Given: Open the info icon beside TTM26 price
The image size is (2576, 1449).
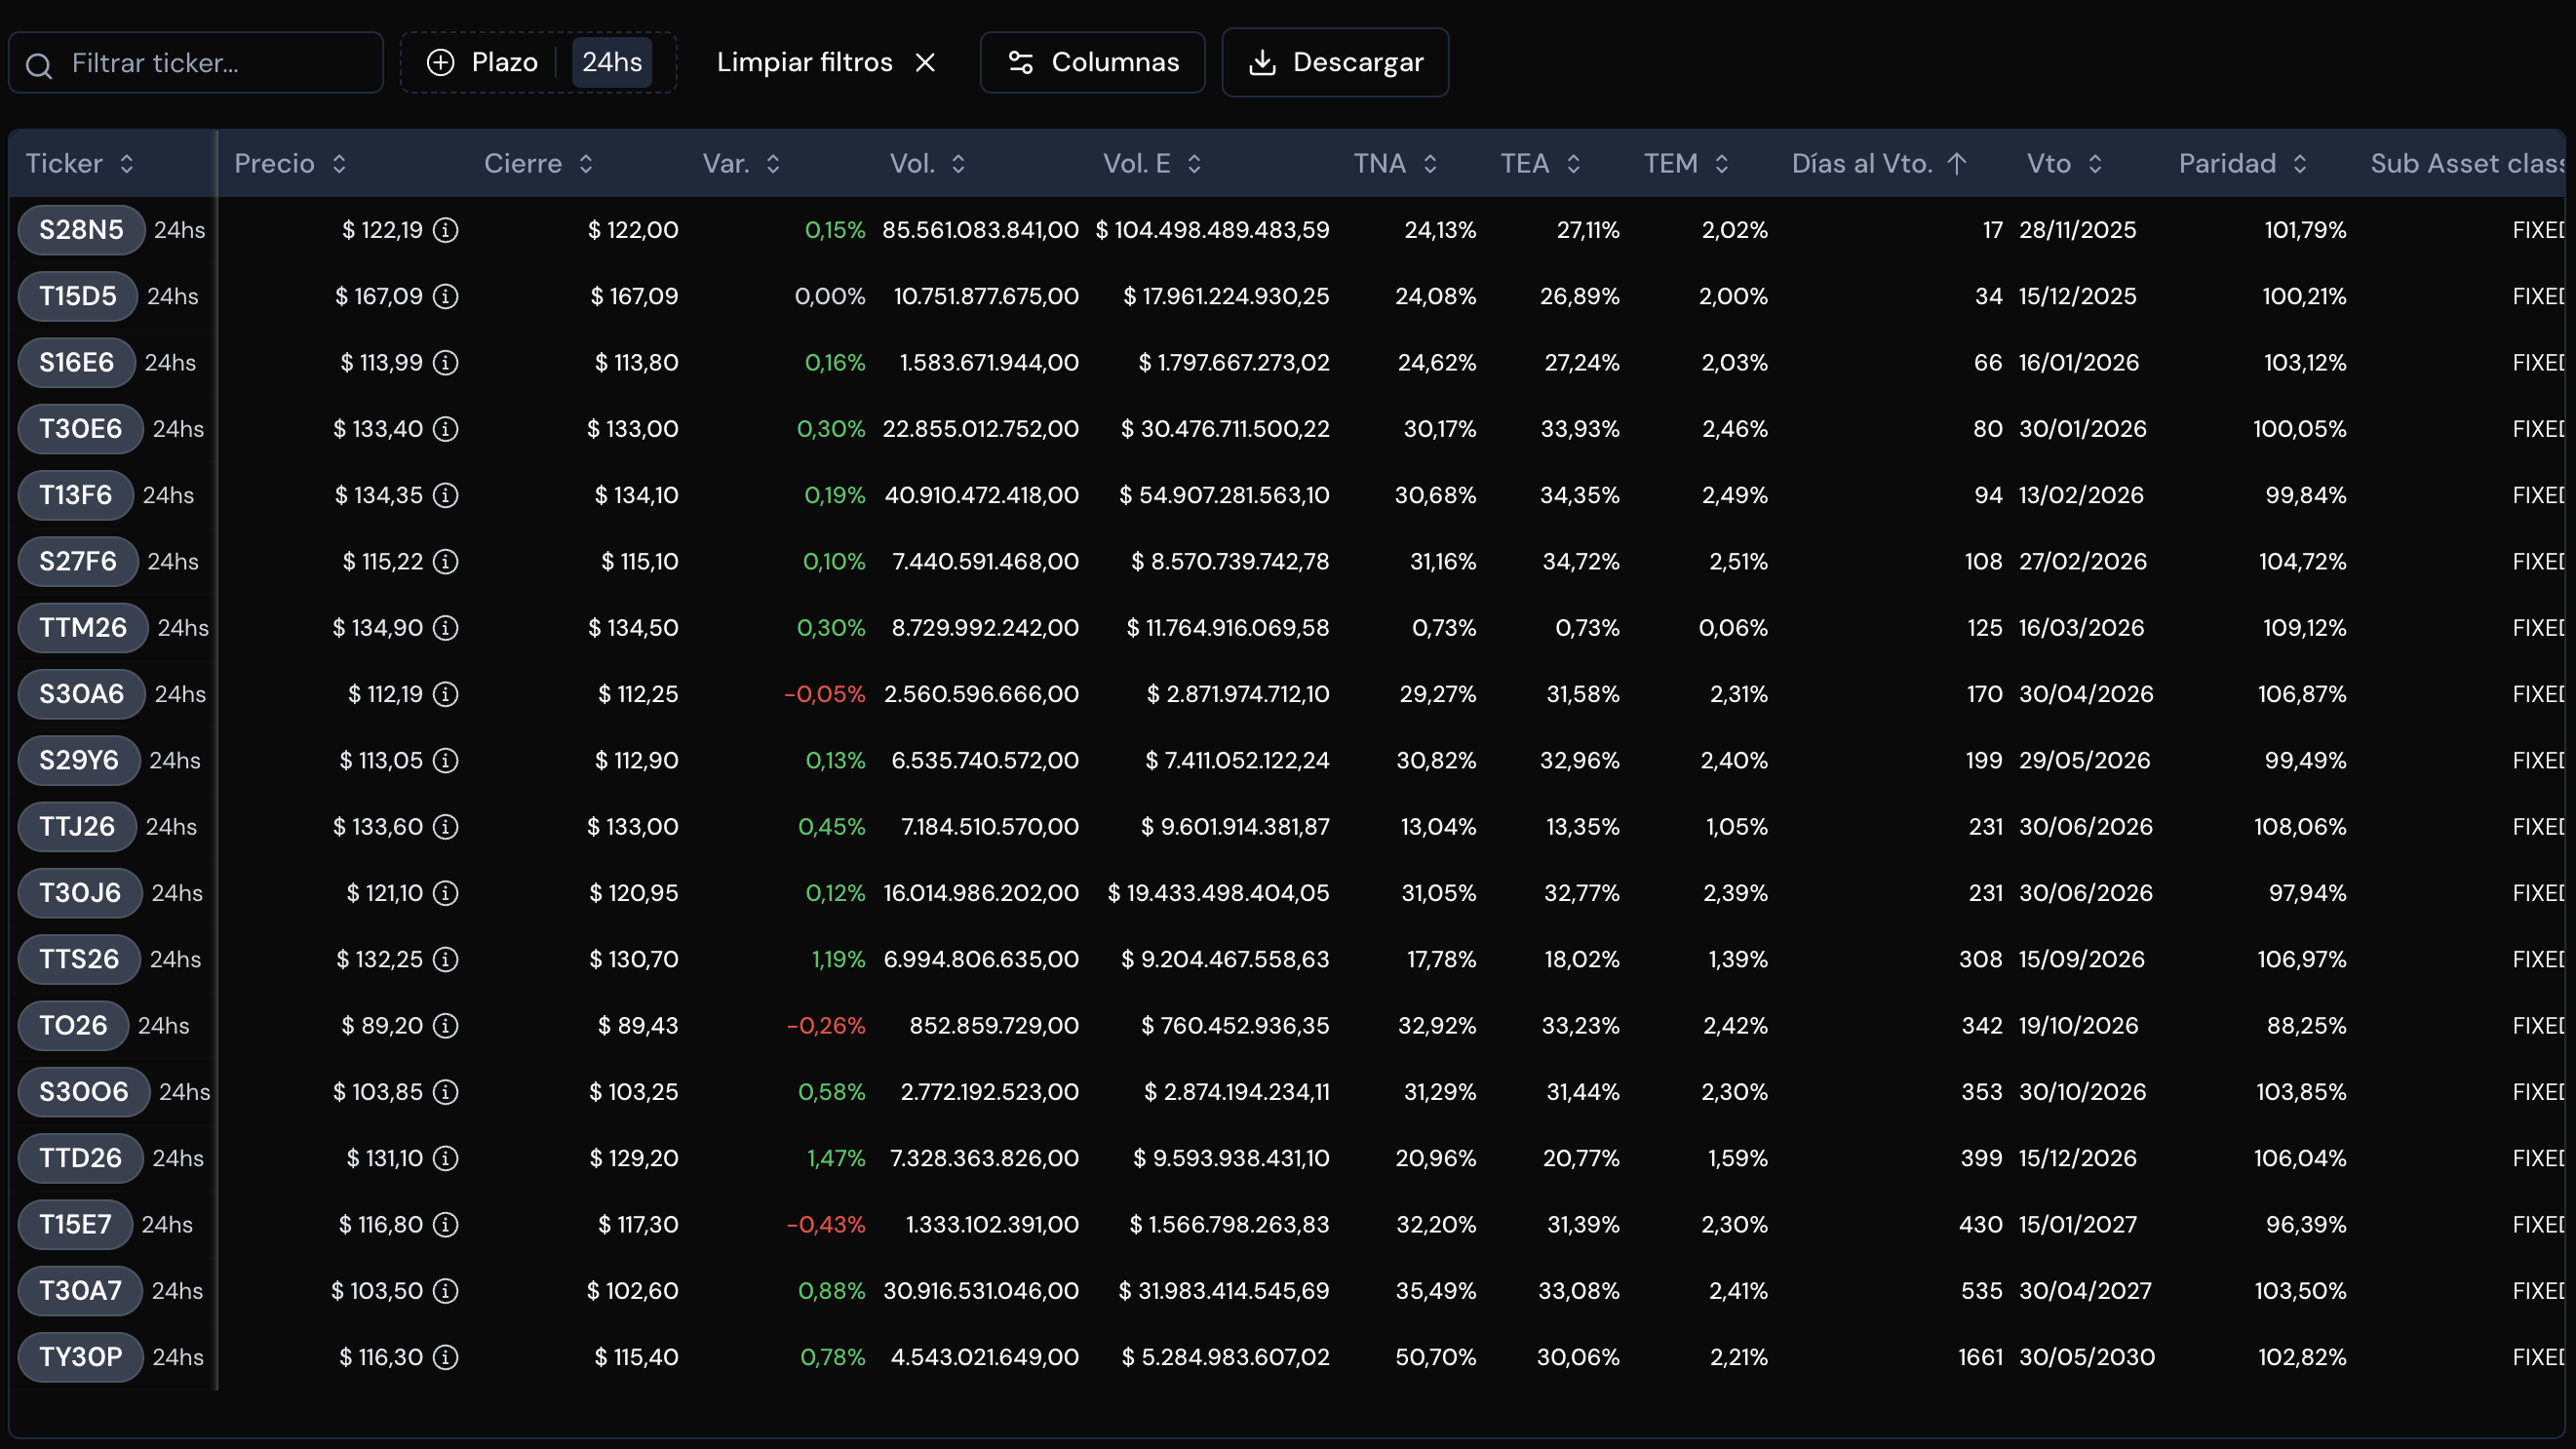Looking at the screenshot, I should 445,628.
